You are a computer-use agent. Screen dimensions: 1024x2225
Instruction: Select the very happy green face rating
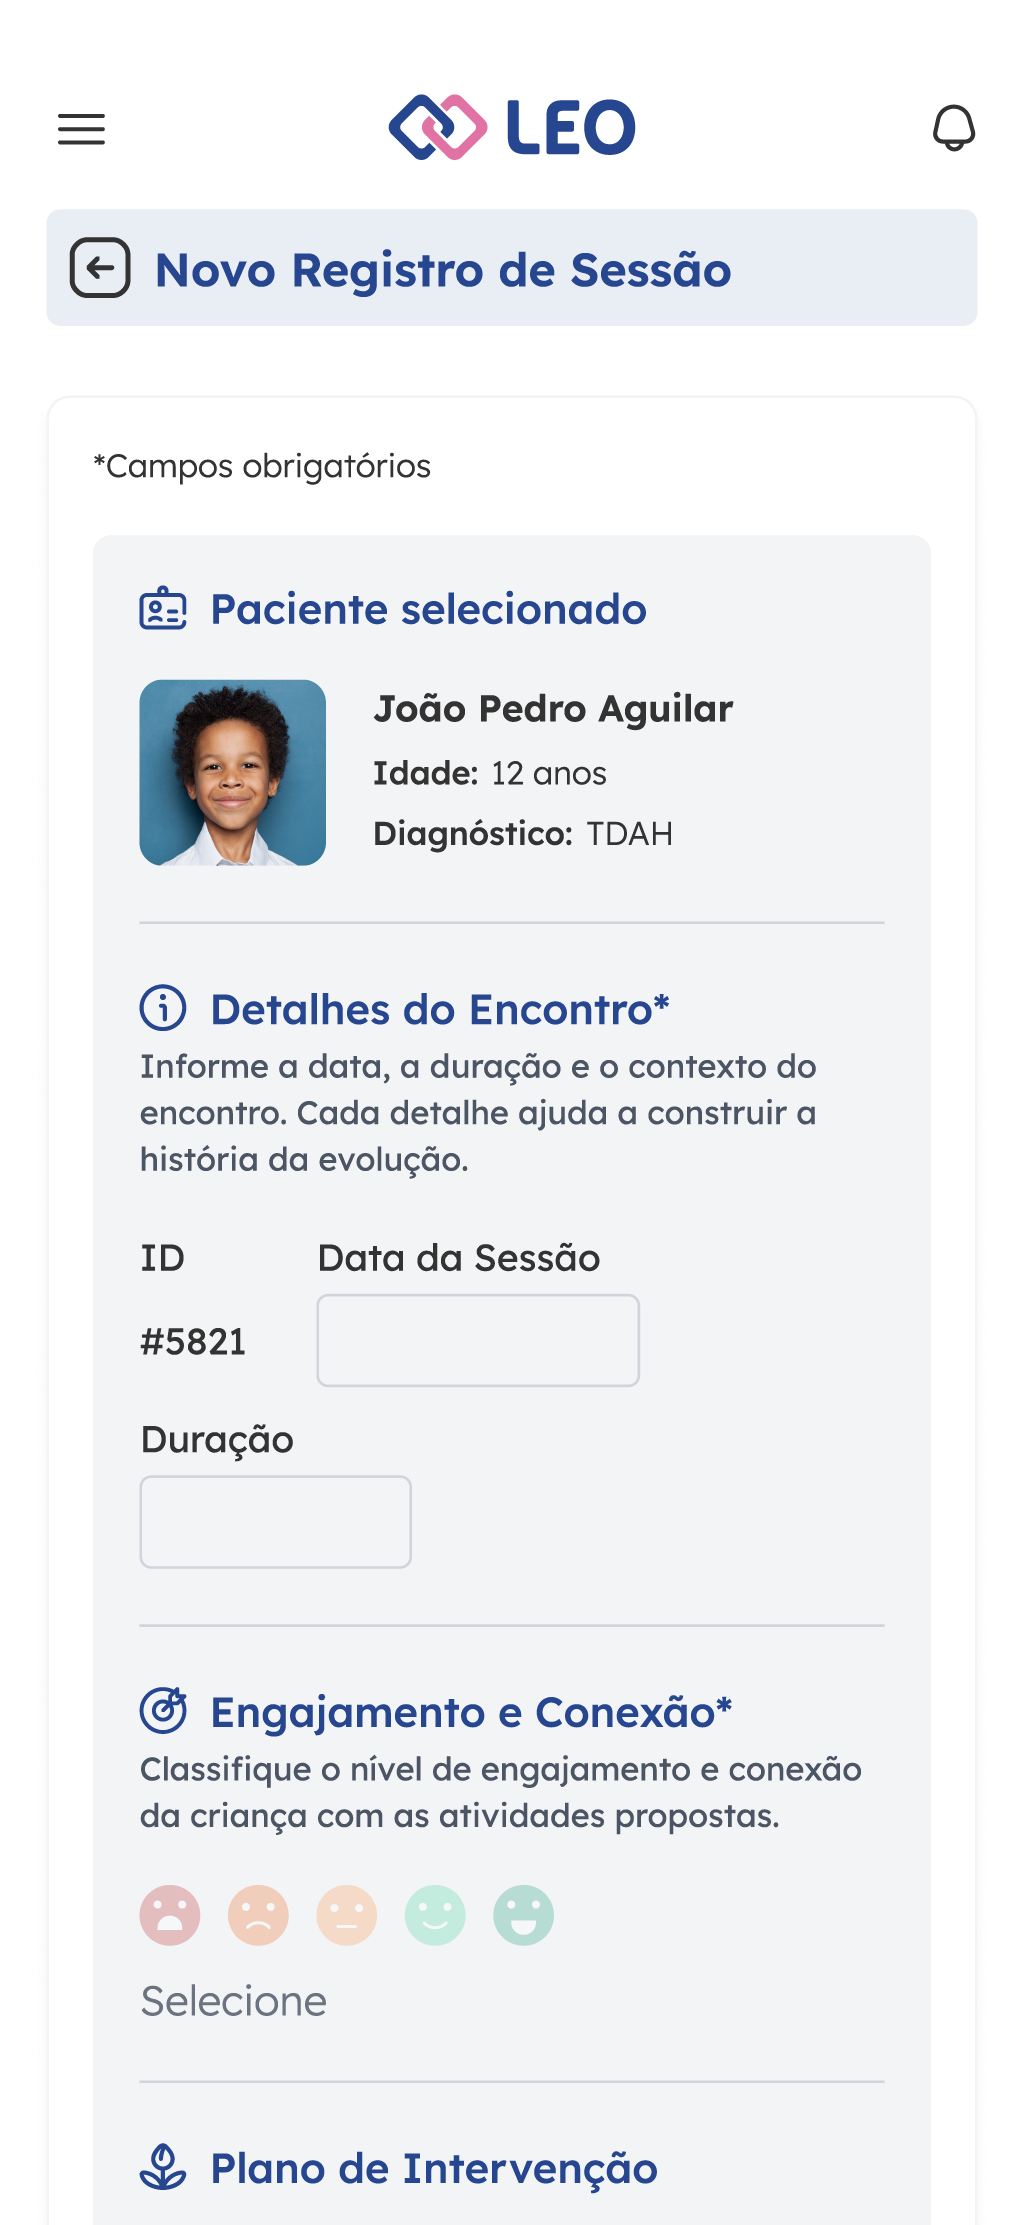click(x=523, y=1915)
